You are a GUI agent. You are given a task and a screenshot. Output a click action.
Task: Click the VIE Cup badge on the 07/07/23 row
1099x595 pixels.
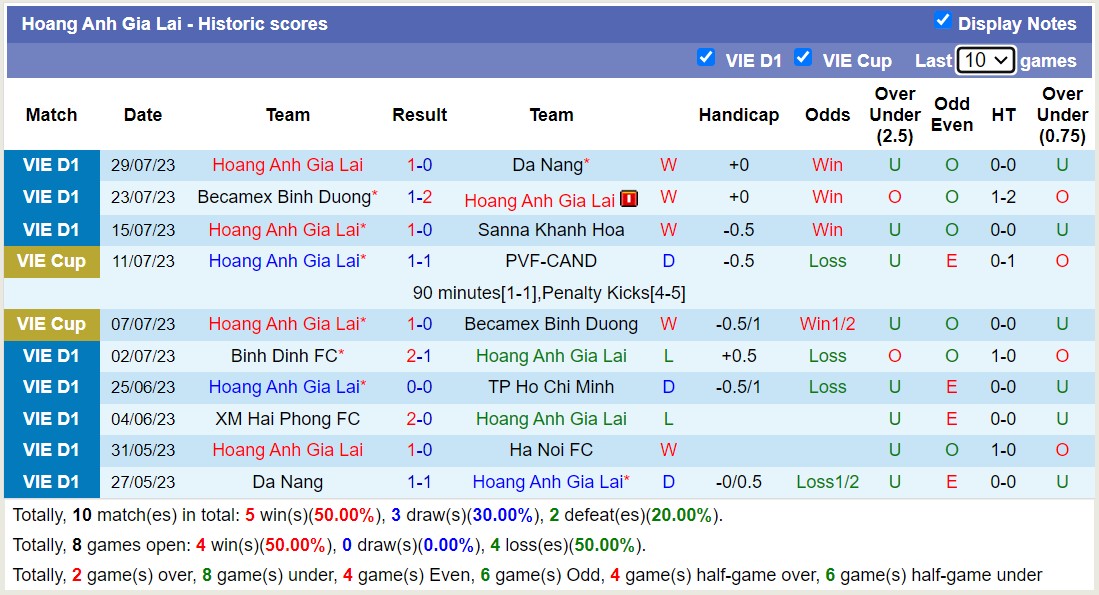51,323
